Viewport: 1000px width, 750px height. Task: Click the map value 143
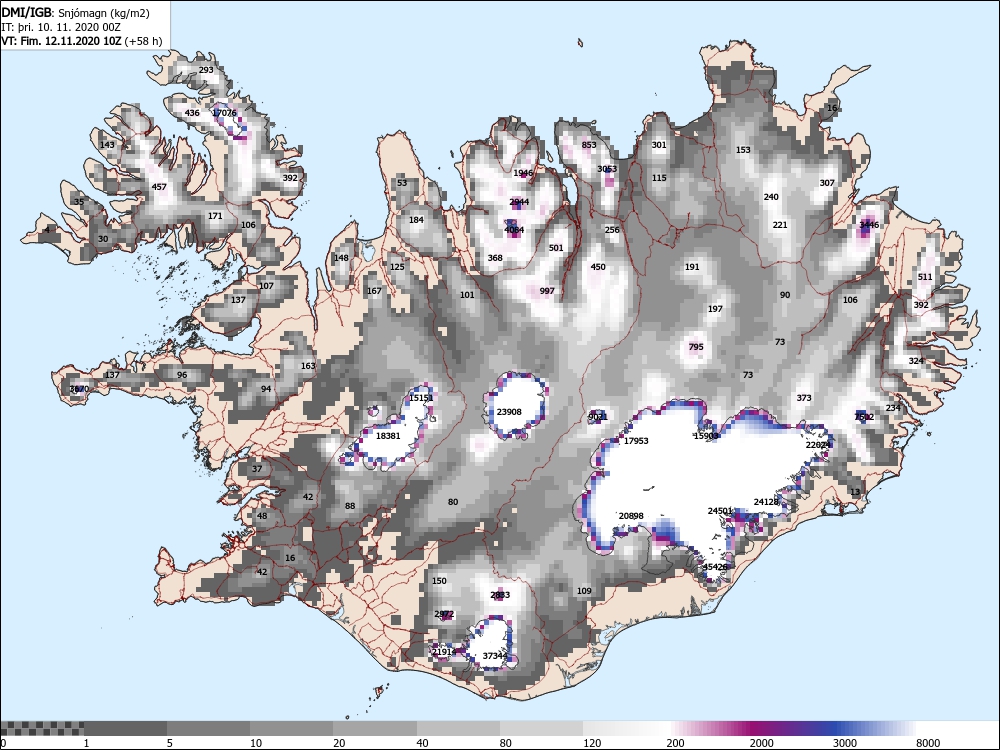107,145
